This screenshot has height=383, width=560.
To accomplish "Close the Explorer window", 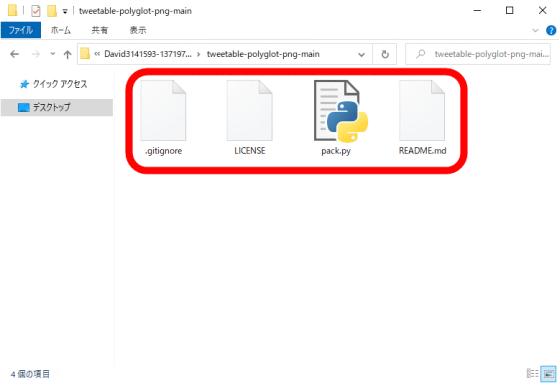I will pos(542,11).
